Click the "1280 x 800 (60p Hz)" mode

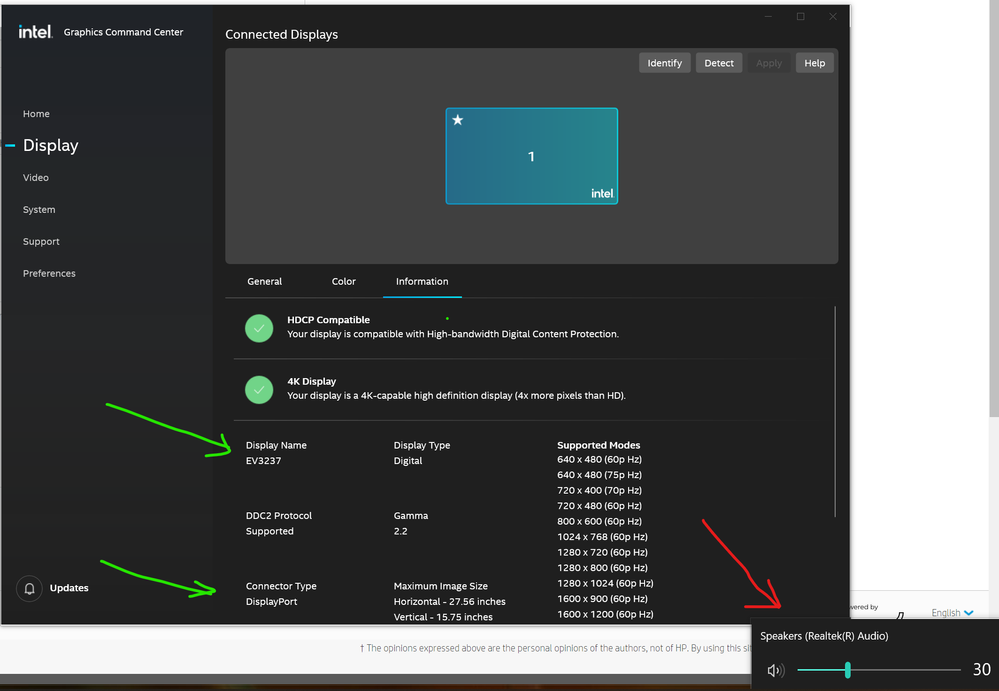(602, 567)
